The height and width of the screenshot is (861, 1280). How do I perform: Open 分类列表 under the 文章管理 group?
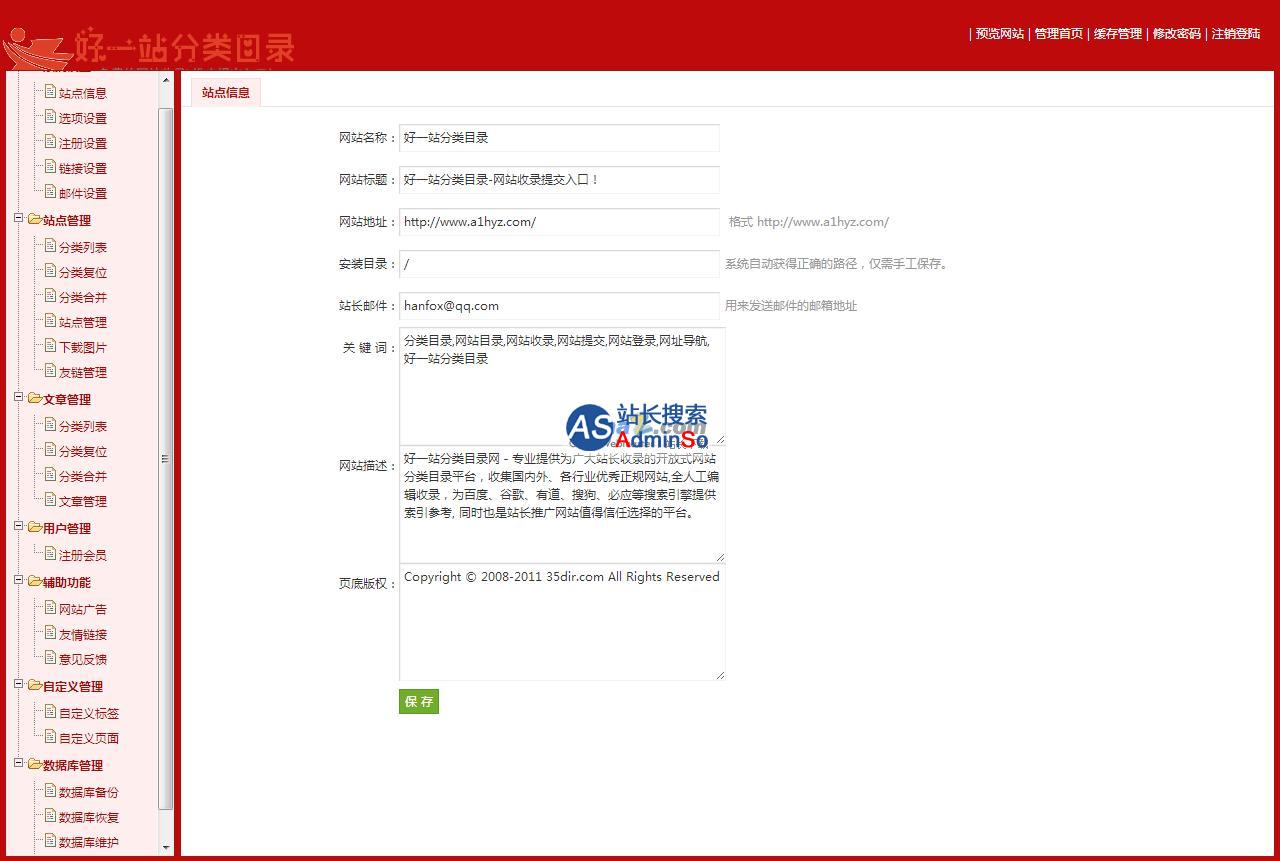(83, 426)
